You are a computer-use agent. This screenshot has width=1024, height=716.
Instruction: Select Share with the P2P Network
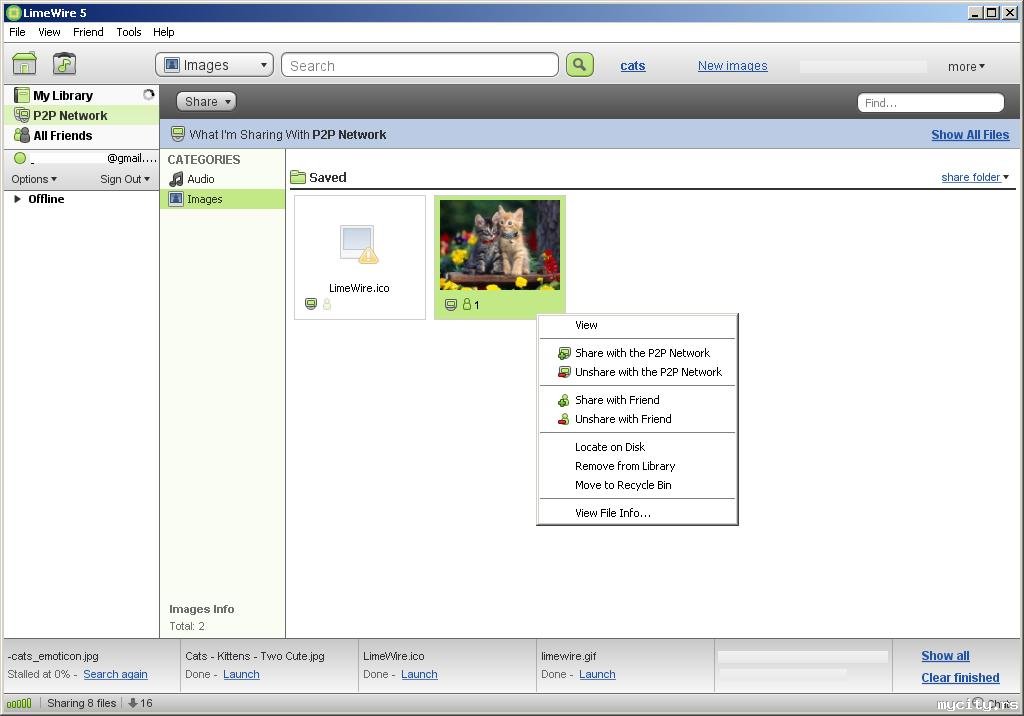(x=637, y=353)
